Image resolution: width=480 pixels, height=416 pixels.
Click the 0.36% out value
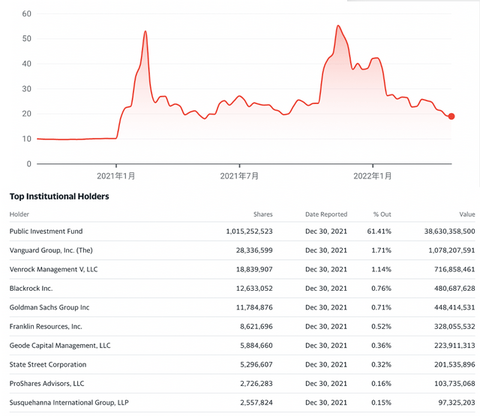381,345
